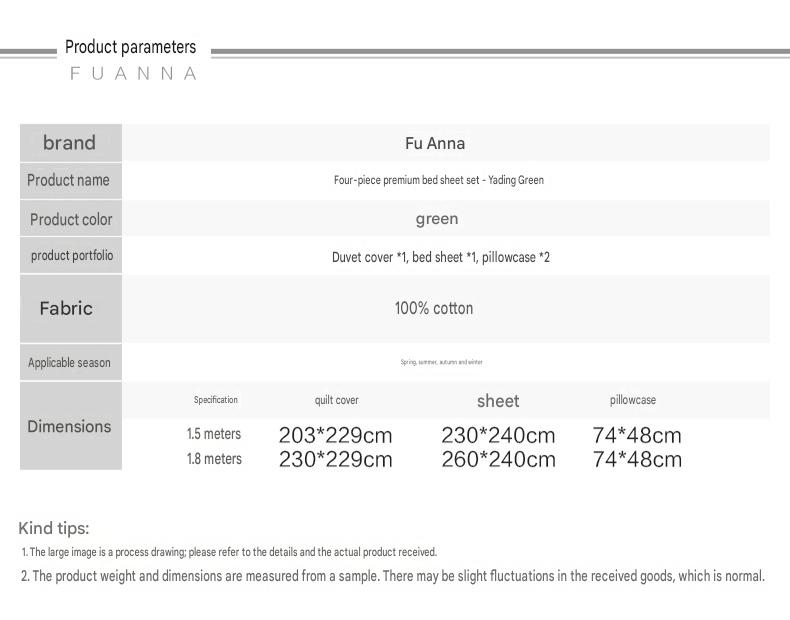Click the Fu Anna brand value
The image size is (790, 620).
(x=435, y=143)
